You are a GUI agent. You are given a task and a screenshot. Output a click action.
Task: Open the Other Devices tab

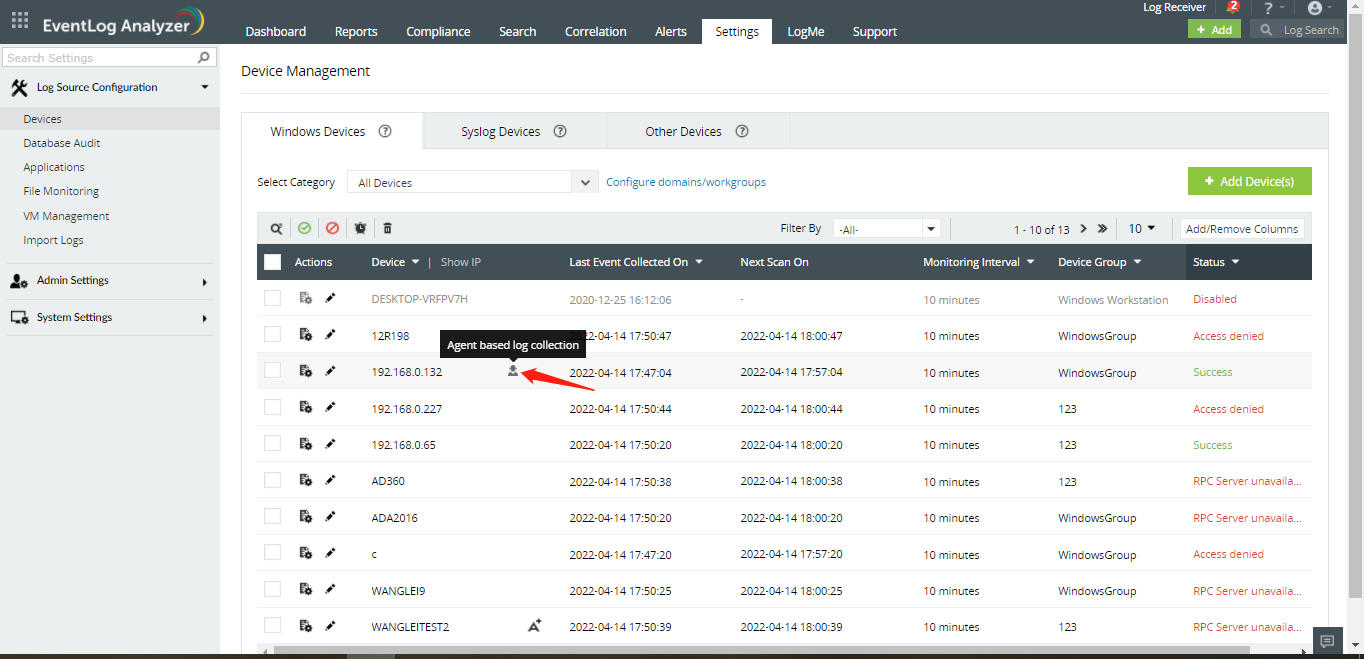pyautogui.click(x=697, y=131)
